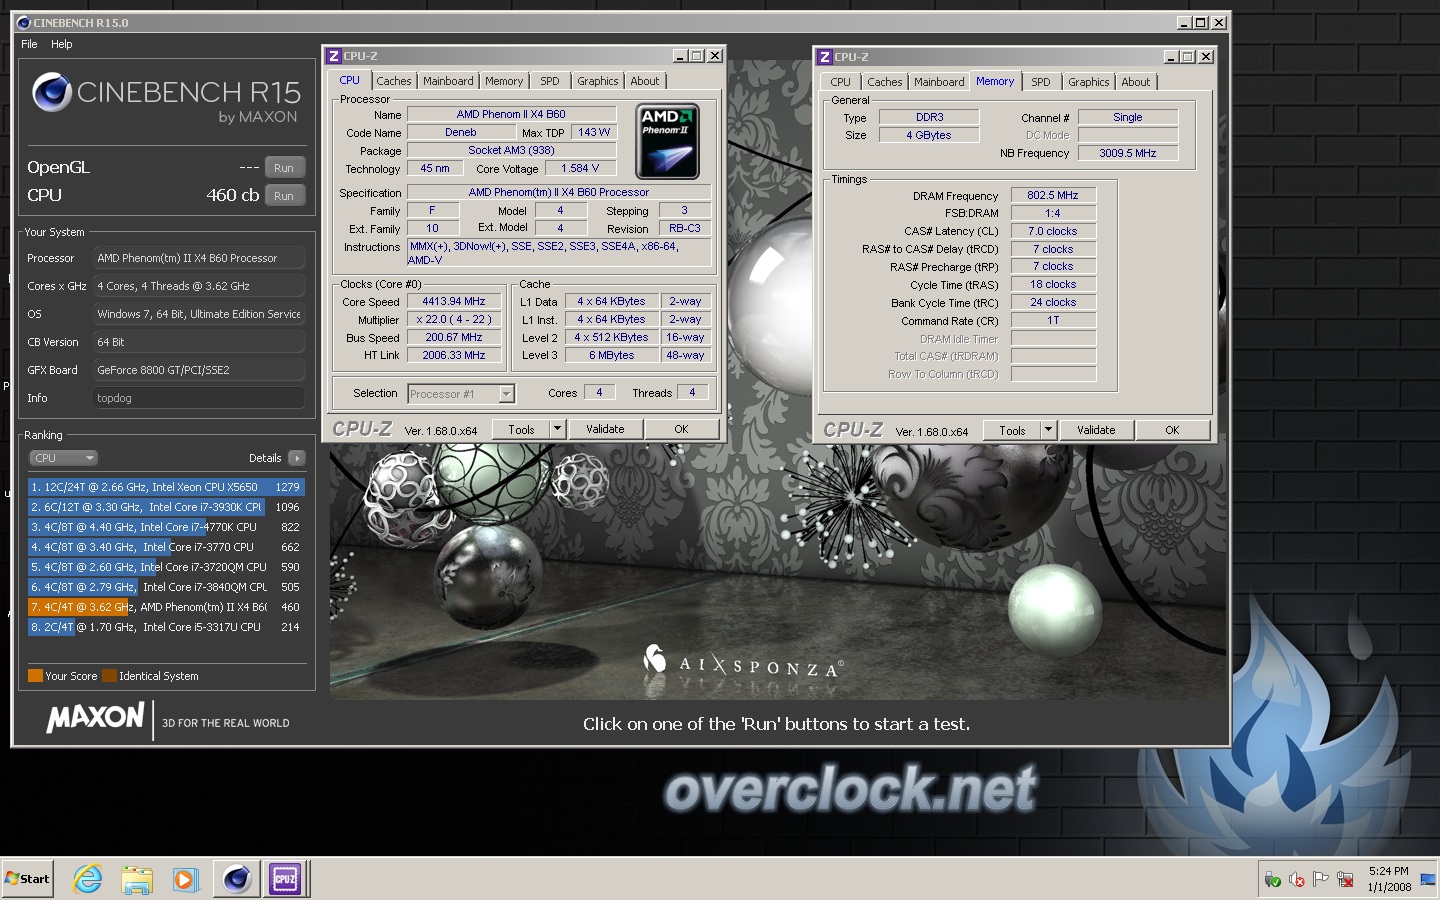The height and width of the screenshot is (900, 1440).
Task: Open Graphics tab in right CPU-Z window
Action: pyautogui.click(x=1089, y=82)
